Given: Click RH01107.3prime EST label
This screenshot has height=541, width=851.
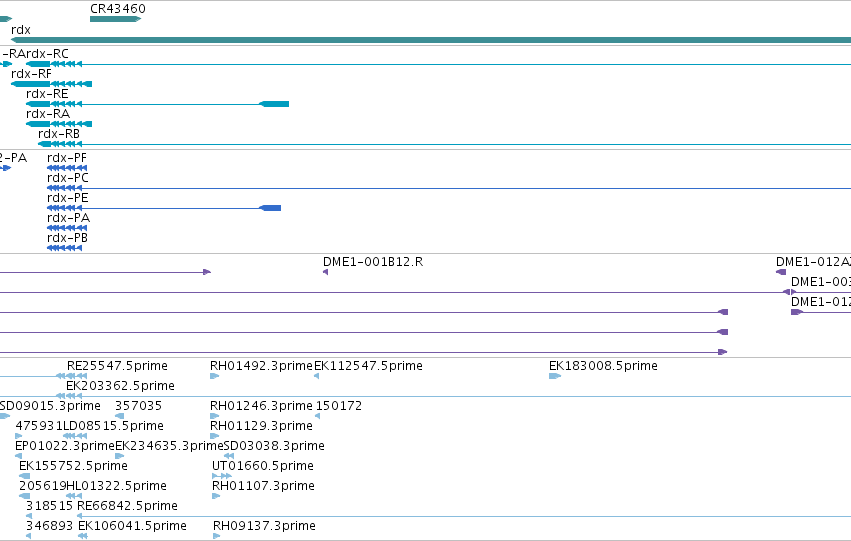Looking at the screenshot, I should (x=263, y=487).
